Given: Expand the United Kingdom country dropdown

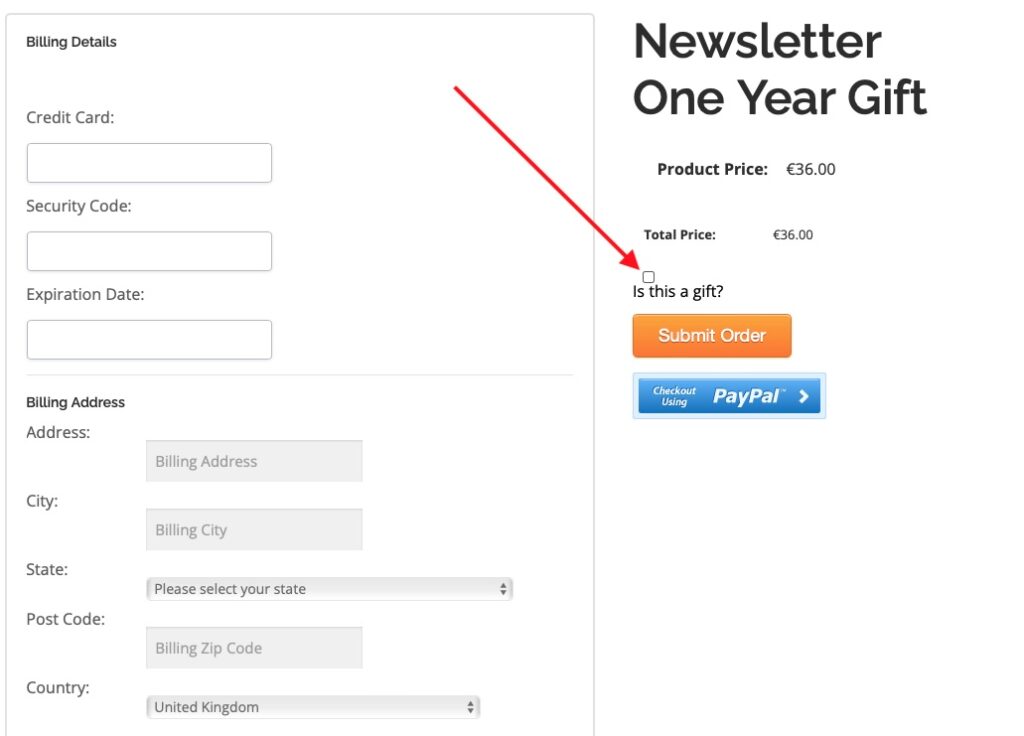Looking at the screenshot, I should pyautogui.click(x=312, y=707).
